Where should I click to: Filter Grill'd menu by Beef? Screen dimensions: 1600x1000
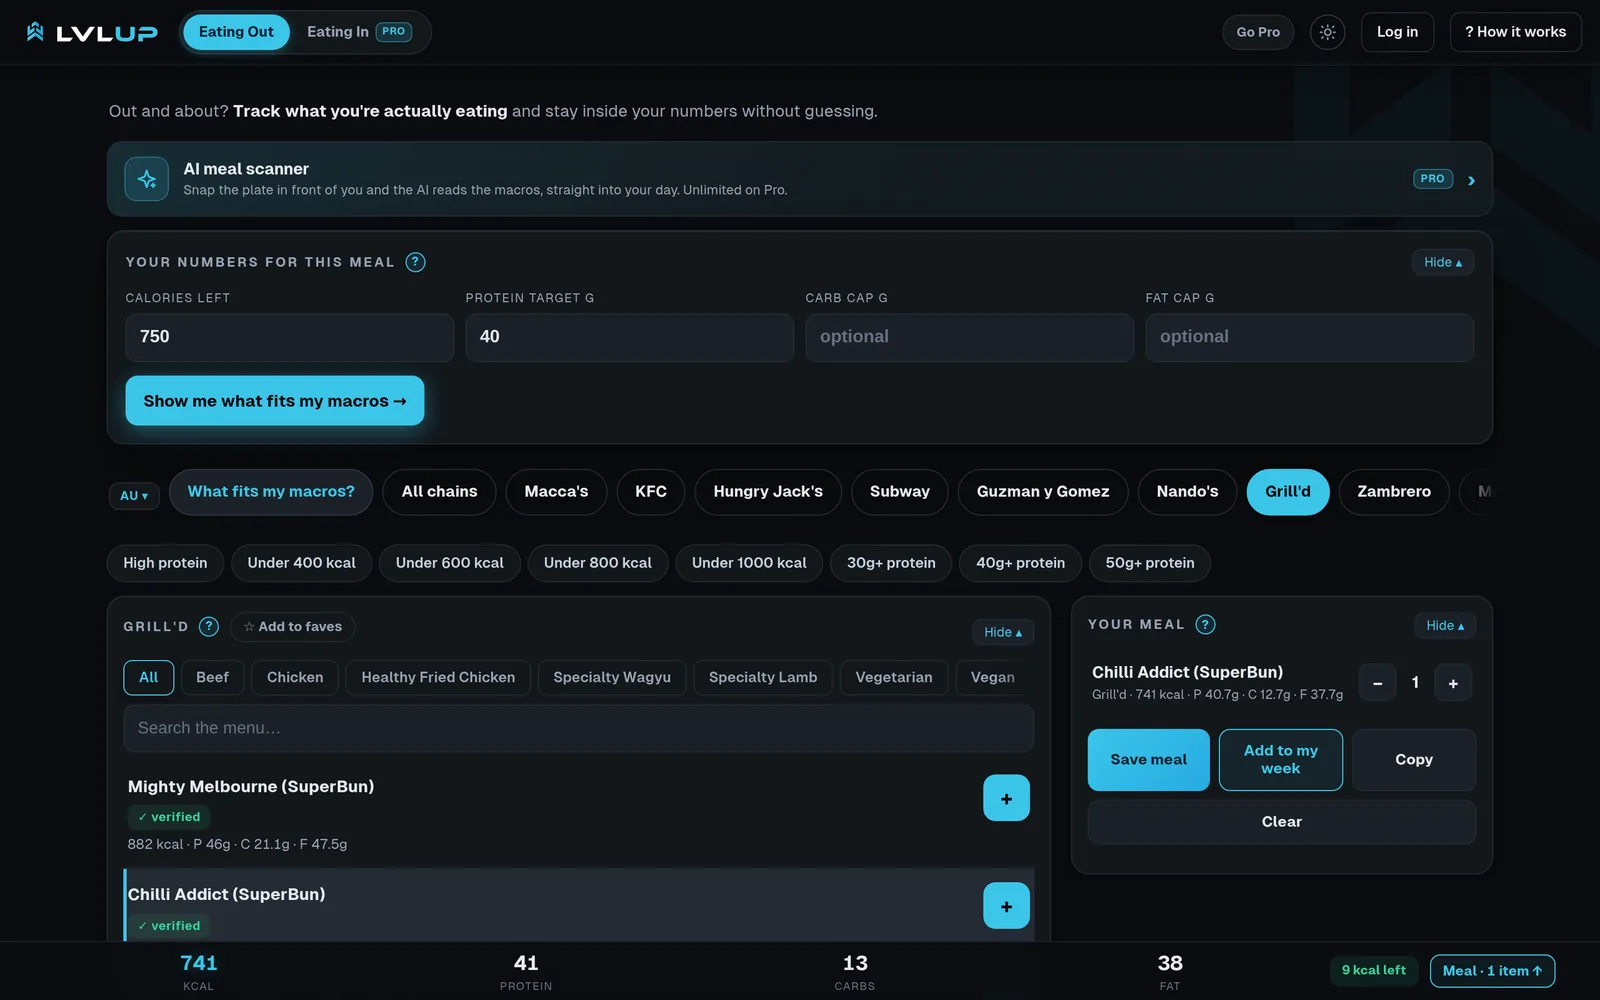click(x=212, y=677)
